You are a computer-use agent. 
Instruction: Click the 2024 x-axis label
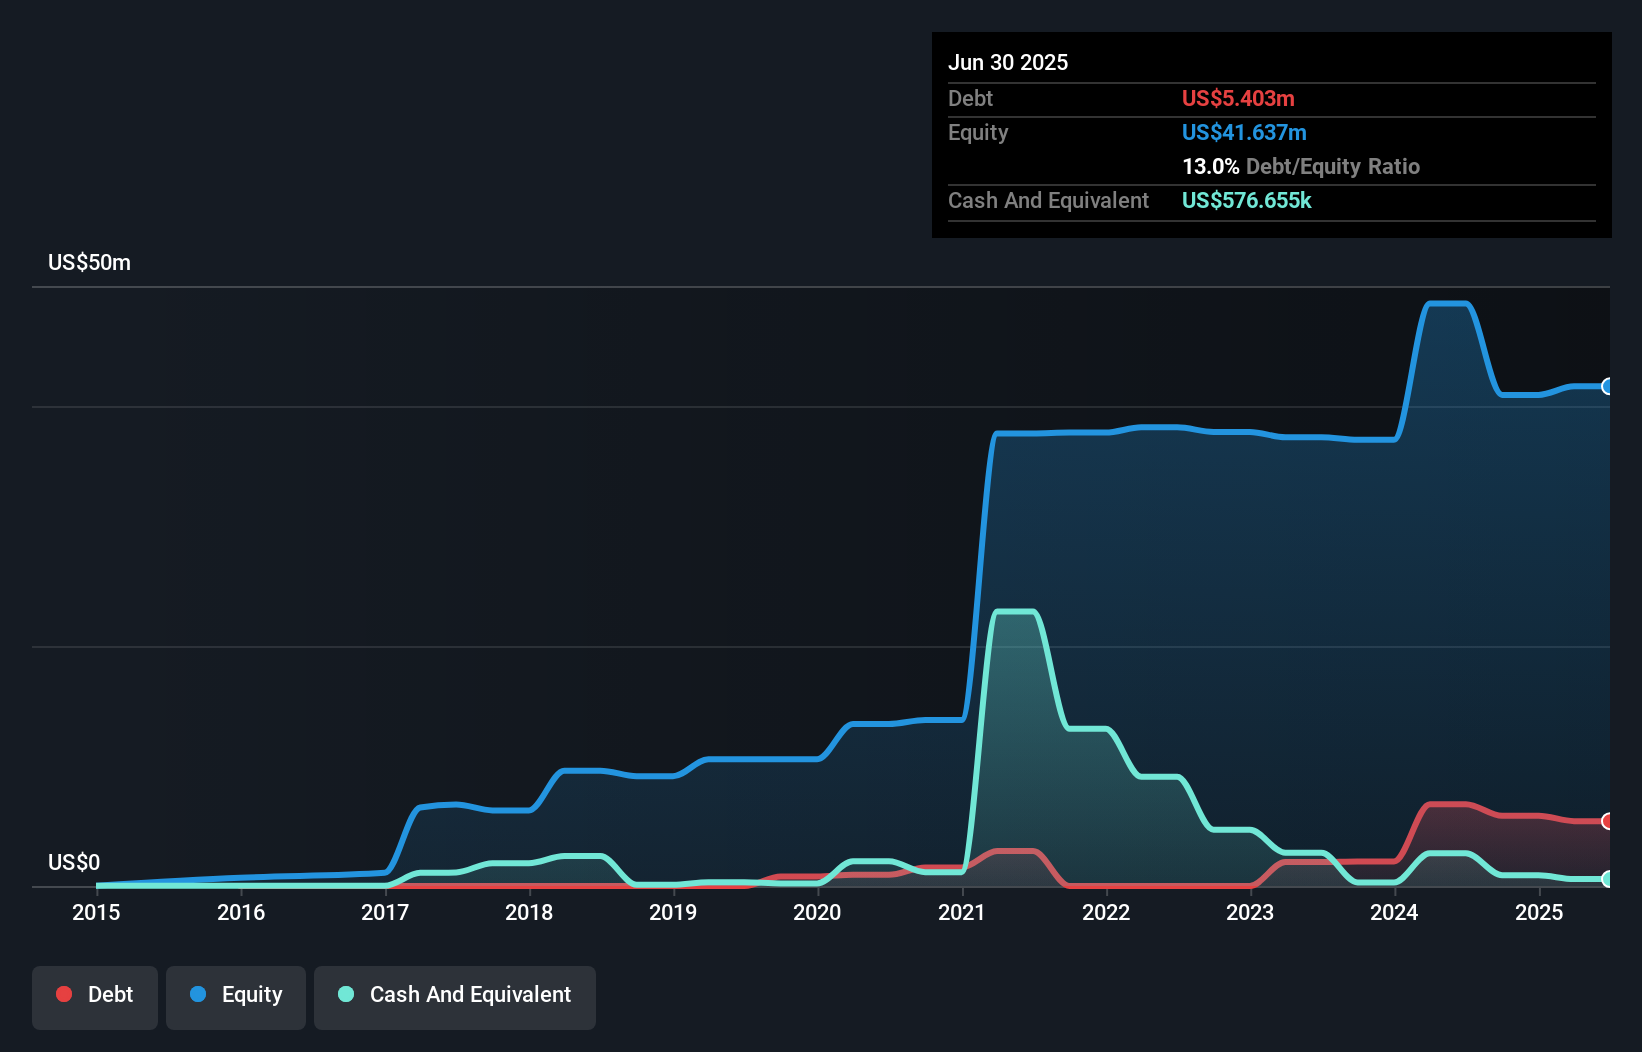click(x=1394, y=912)
